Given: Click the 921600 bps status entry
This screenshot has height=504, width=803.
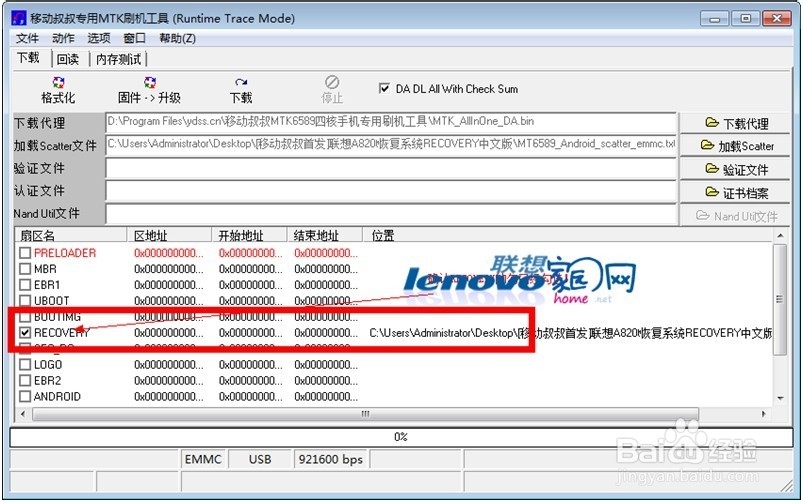Looking at the screenshot, I should click(x=331, y=459).
